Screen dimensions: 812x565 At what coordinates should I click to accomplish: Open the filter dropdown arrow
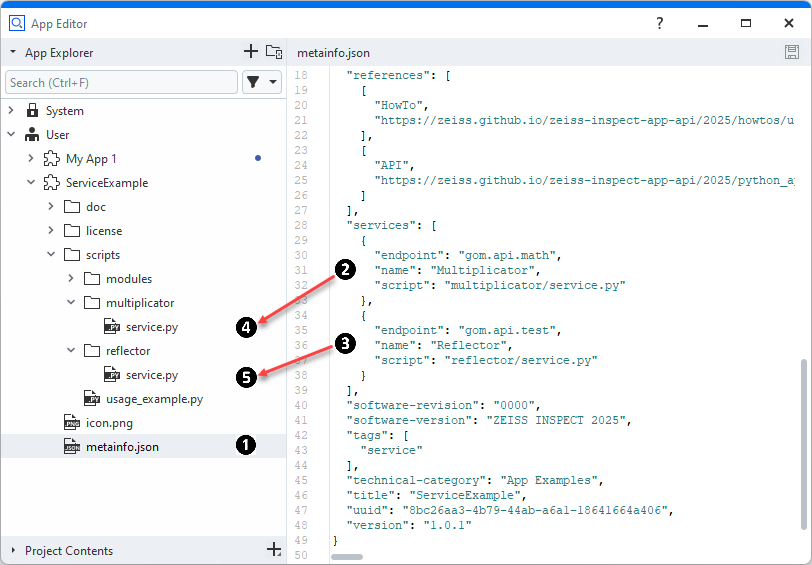click(273, 82)
